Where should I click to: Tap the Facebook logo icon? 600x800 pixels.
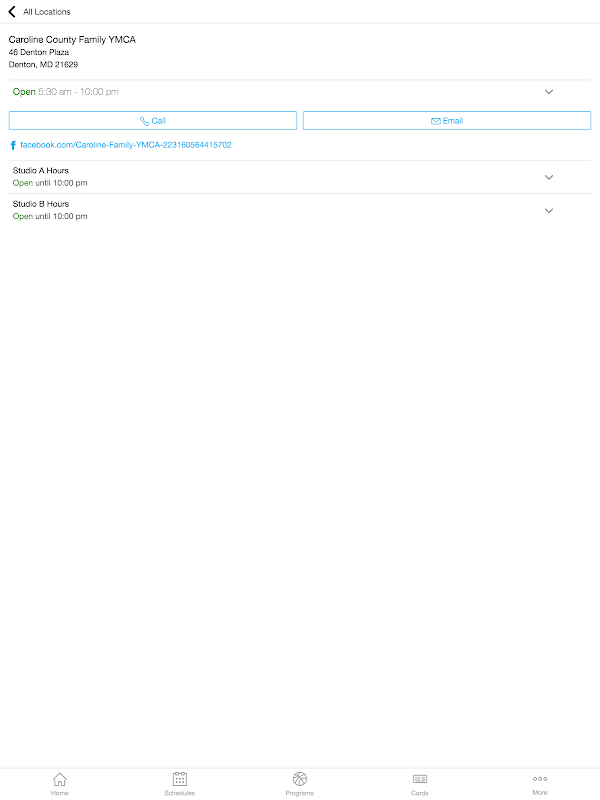(13, 145)
